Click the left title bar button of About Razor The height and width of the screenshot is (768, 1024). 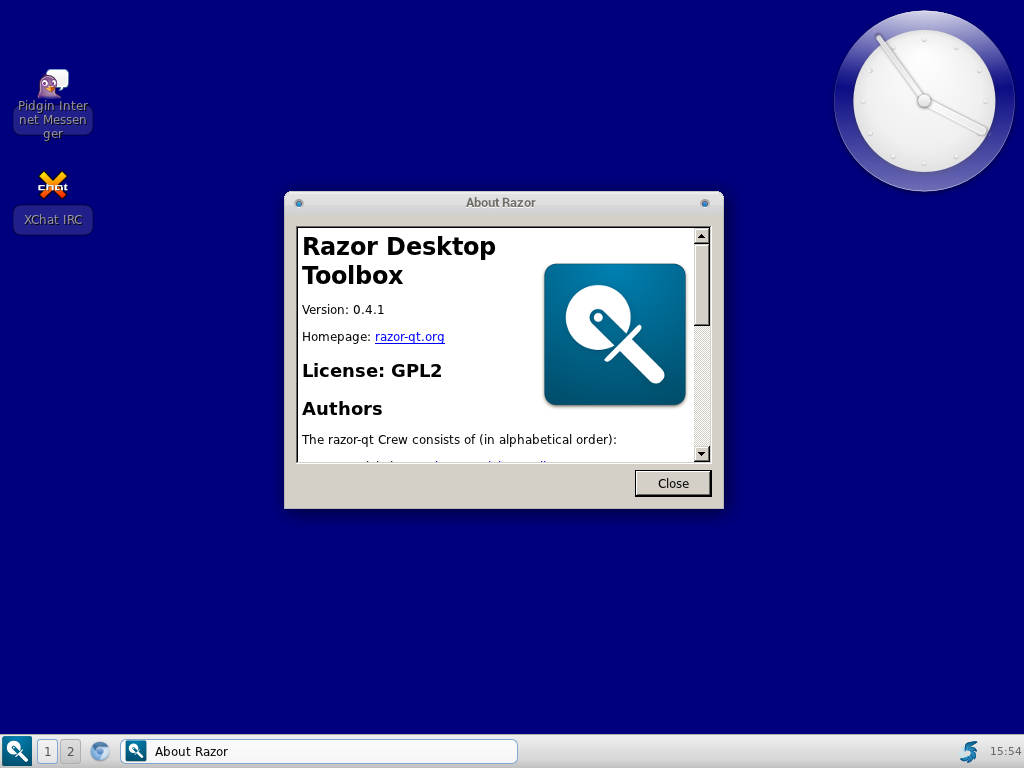(x=299, y=203)
